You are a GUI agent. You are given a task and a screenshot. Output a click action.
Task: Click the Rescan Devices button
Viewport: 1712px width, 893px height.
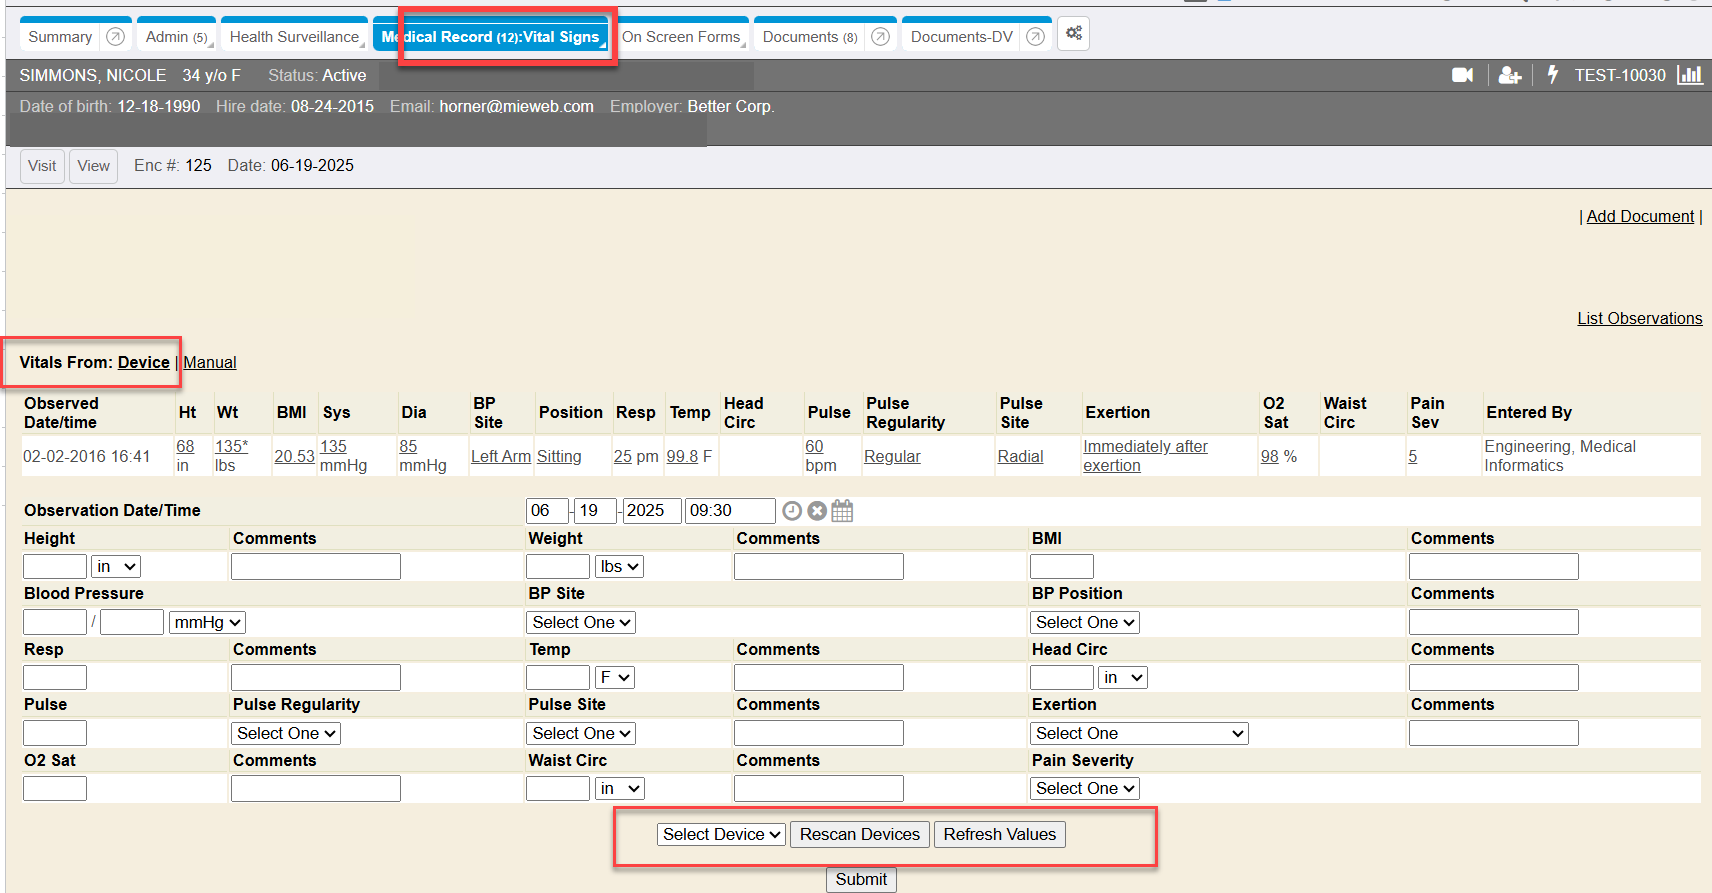coord(859,834)
